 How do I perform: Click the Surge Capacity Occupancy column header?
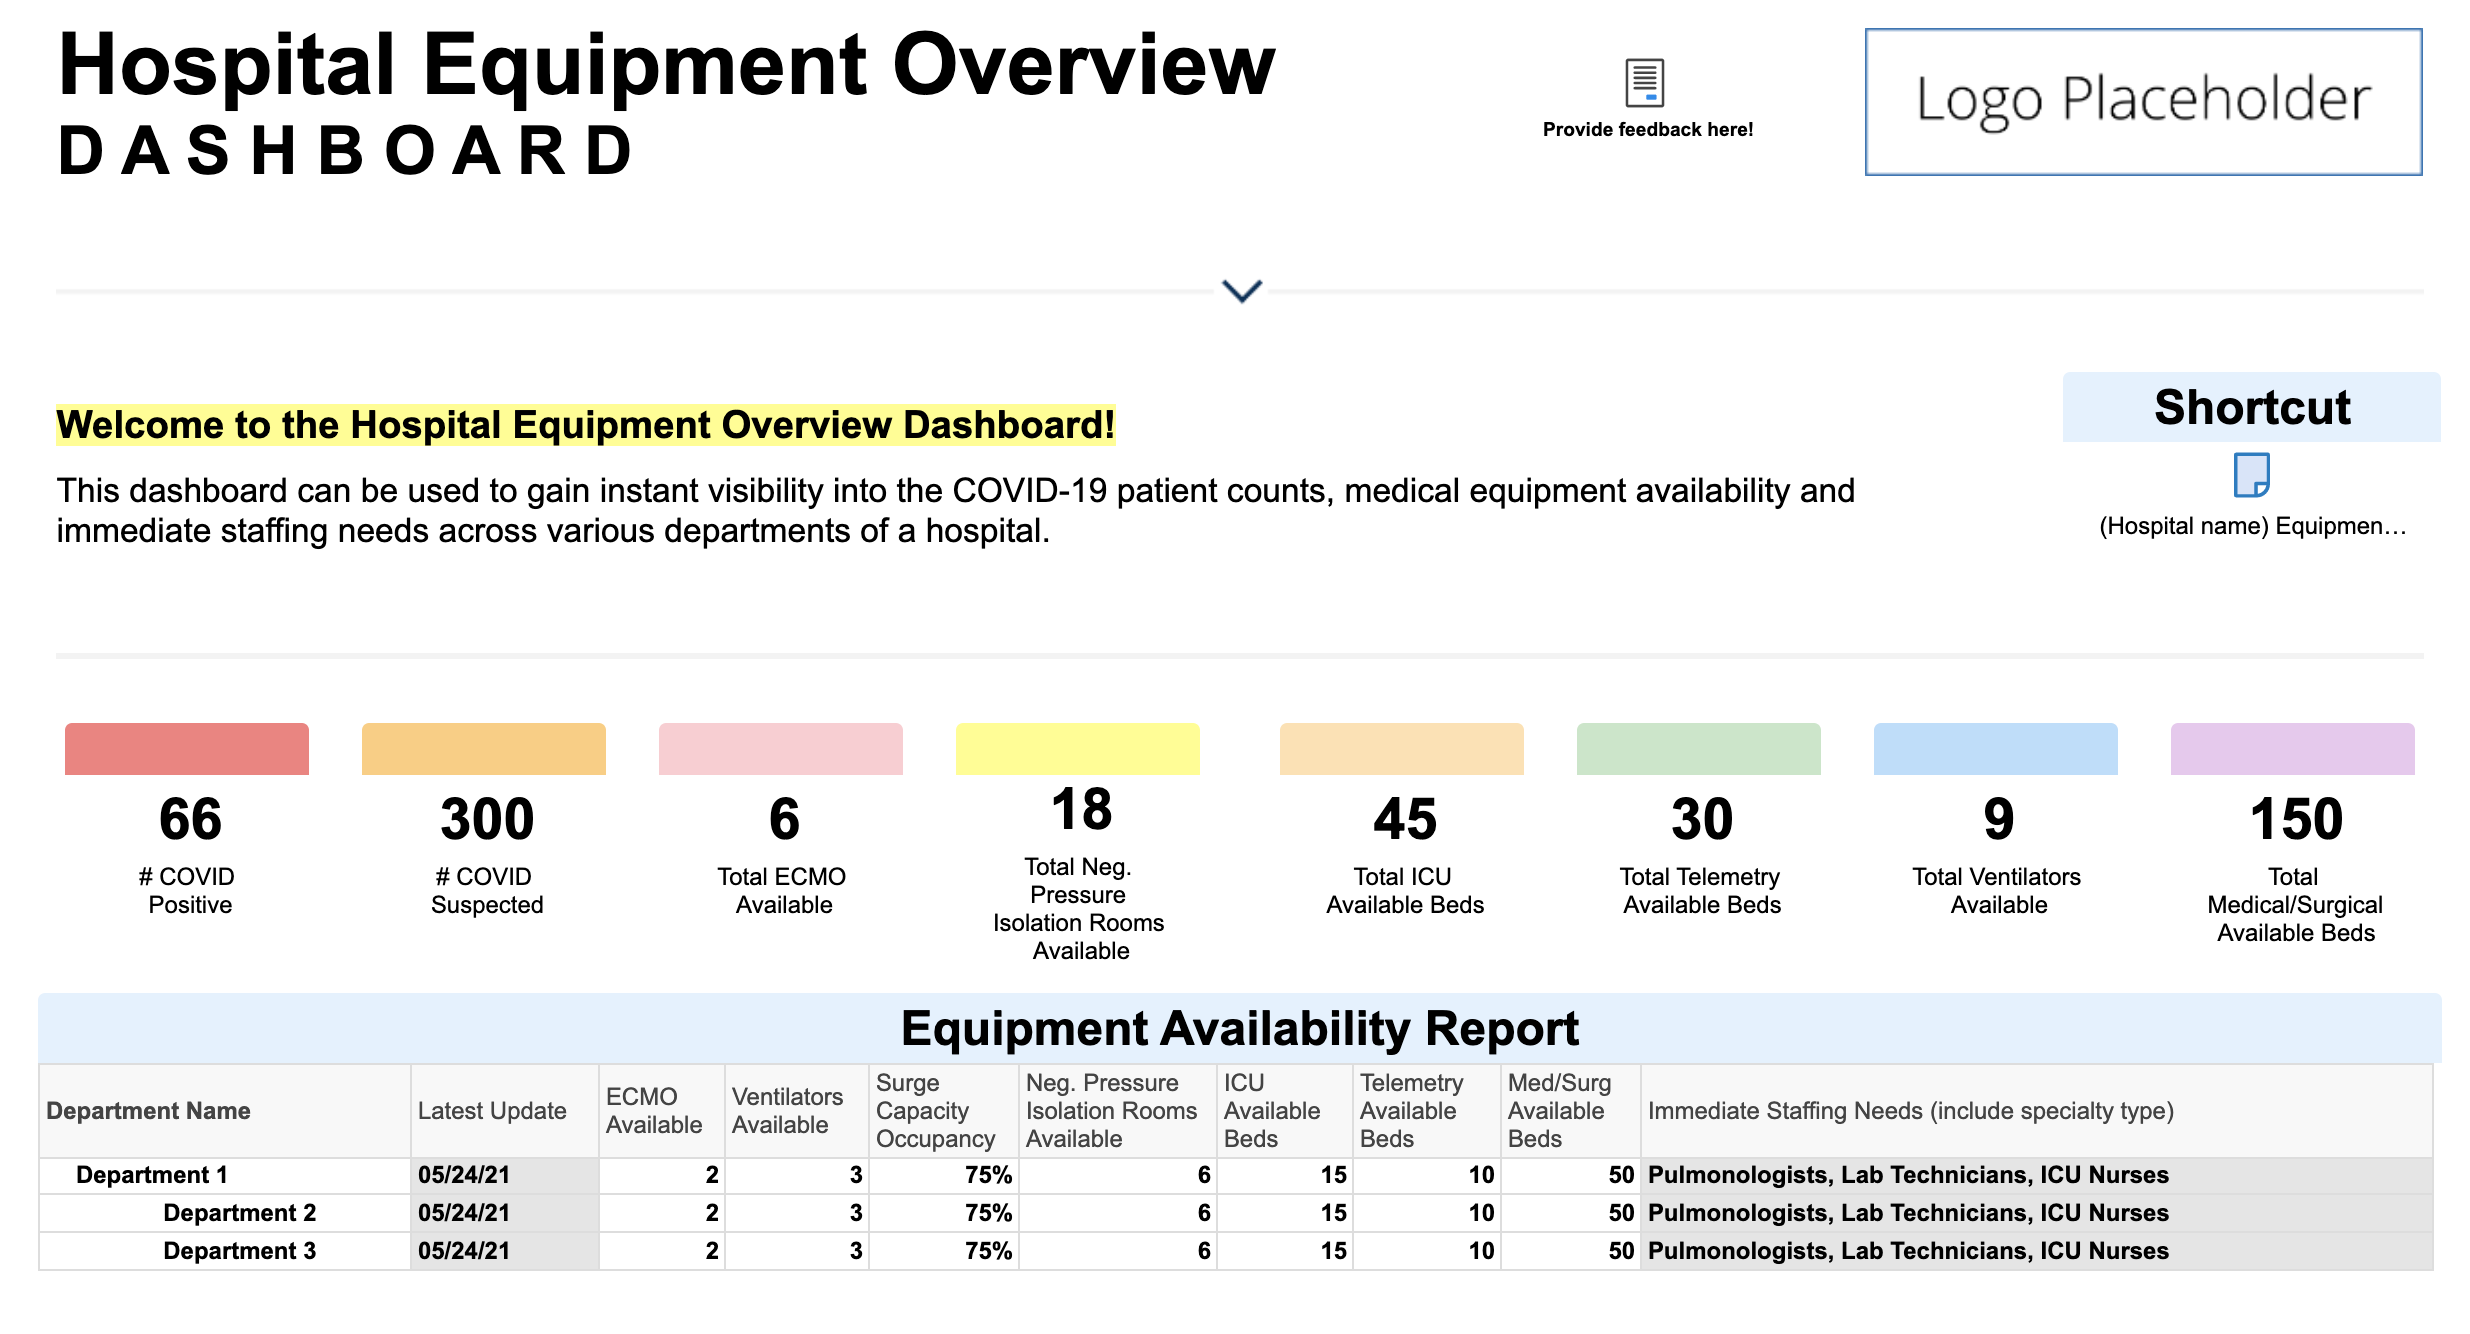pyautogui.click(x=935, y=1111)
